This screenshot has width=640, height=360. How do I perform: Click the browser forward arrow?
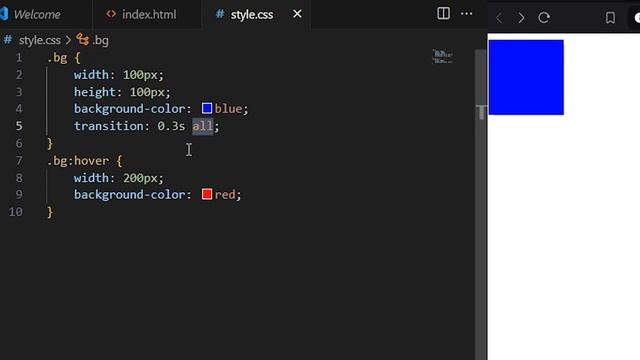pyautogui.click(x=521, y=18)
